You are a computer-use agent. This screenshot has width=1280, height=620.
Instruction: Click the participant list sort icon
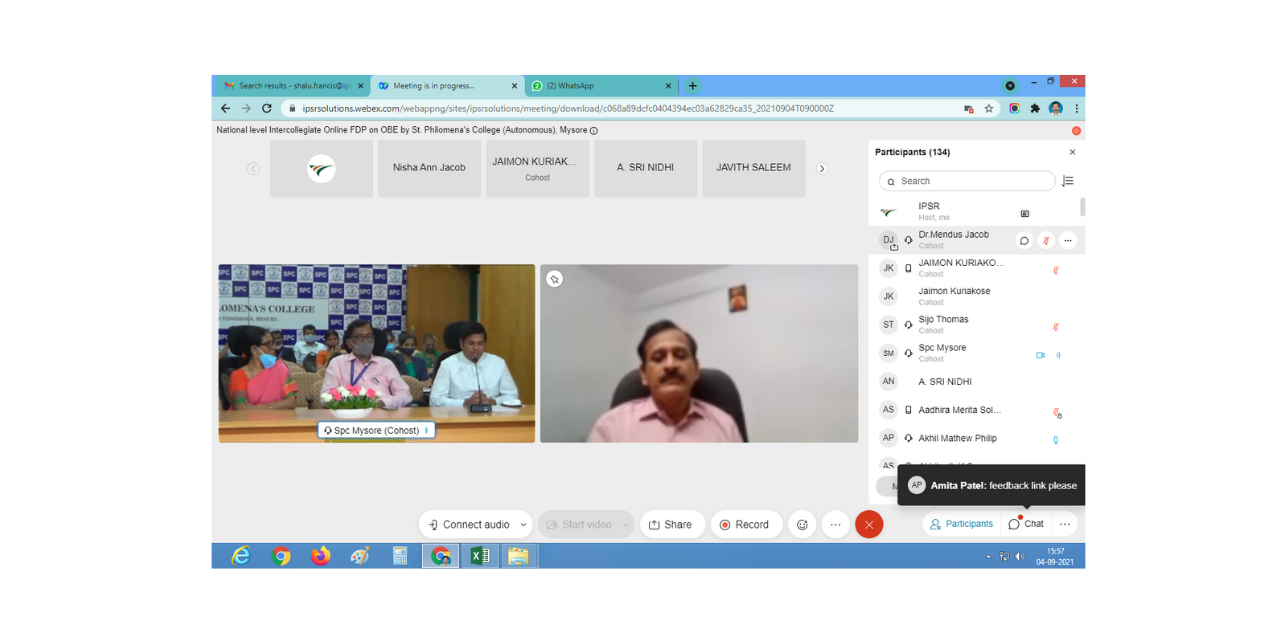click(x=1067, y=181)
